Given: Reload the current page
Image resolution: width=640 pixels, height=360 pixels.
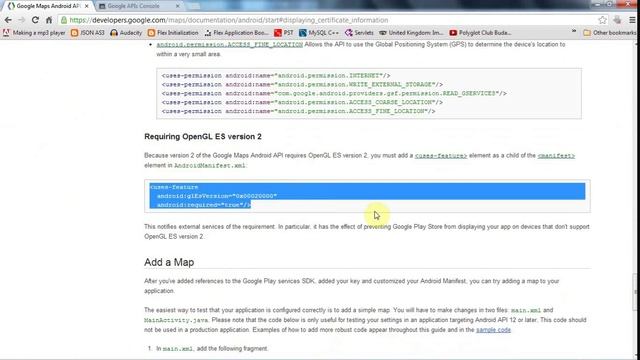Looking at the screenshot, I should tap(35, 20).
